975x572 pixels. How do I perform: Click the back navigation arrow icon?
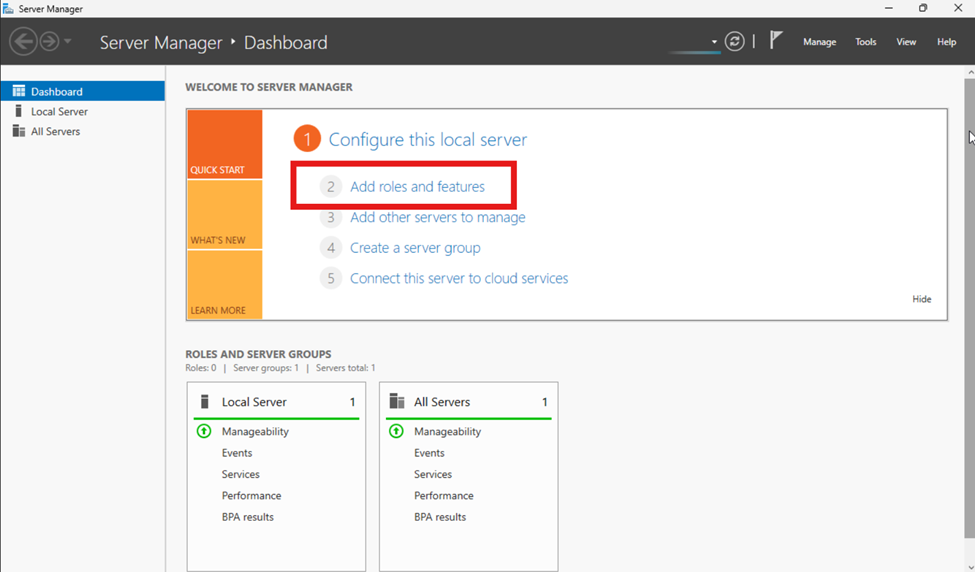23,42
